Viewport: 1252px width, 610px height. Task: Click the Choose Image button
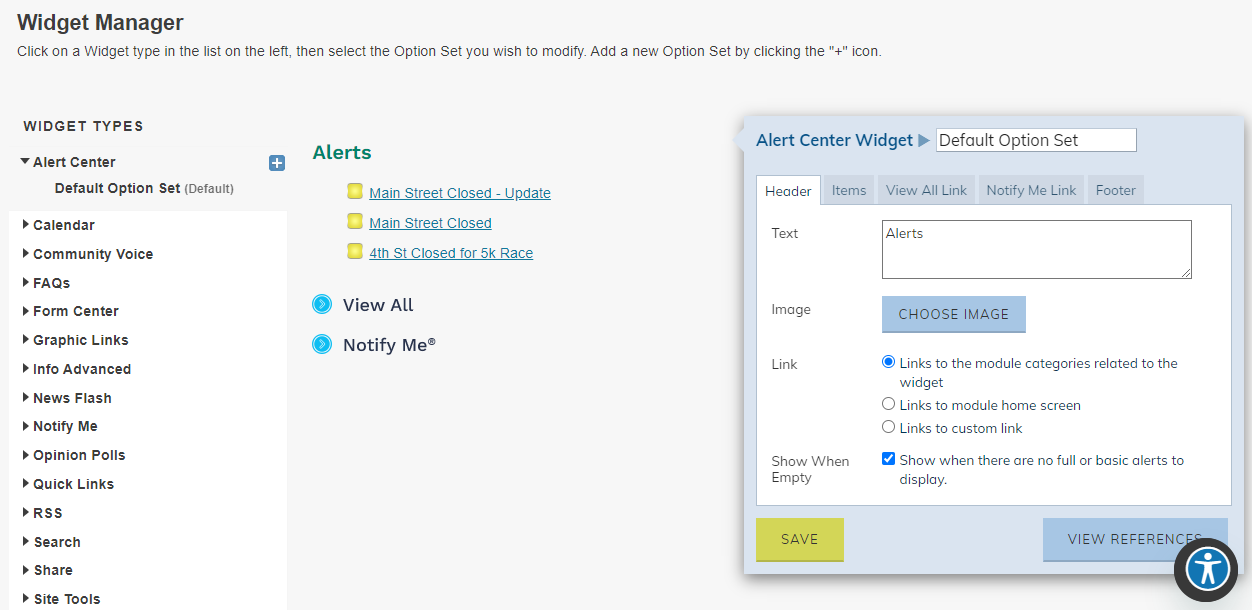click(x=954, y=314)
